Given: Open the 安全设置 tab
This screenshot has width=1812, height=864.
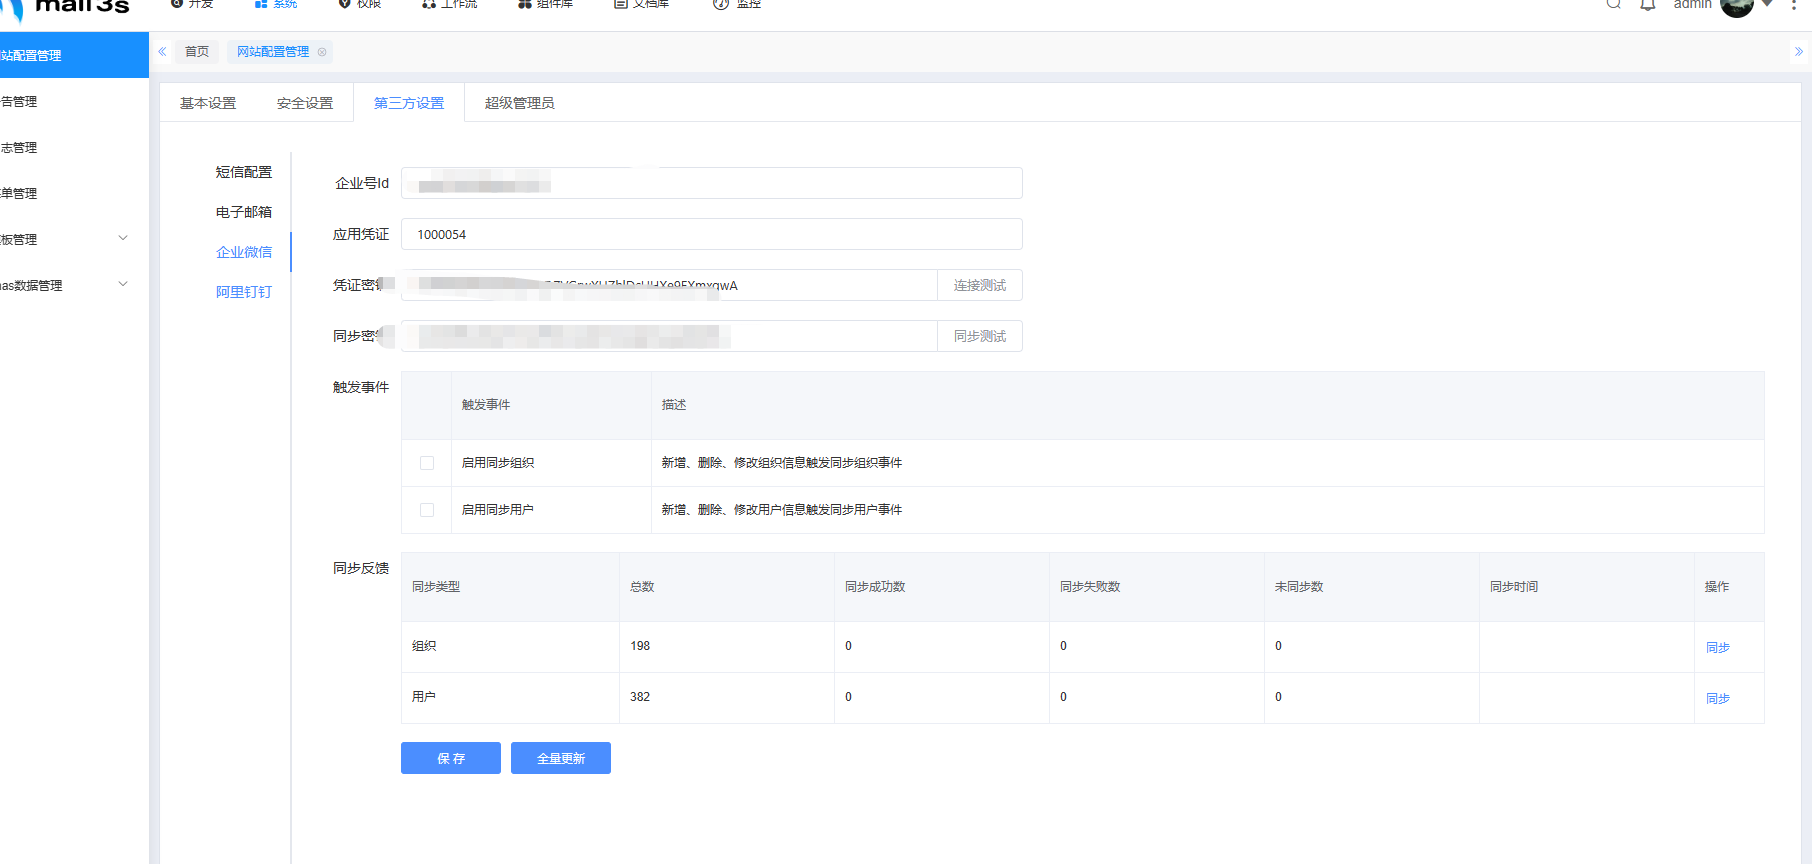Looking at the screenshot, I should [x=305, y=103].
